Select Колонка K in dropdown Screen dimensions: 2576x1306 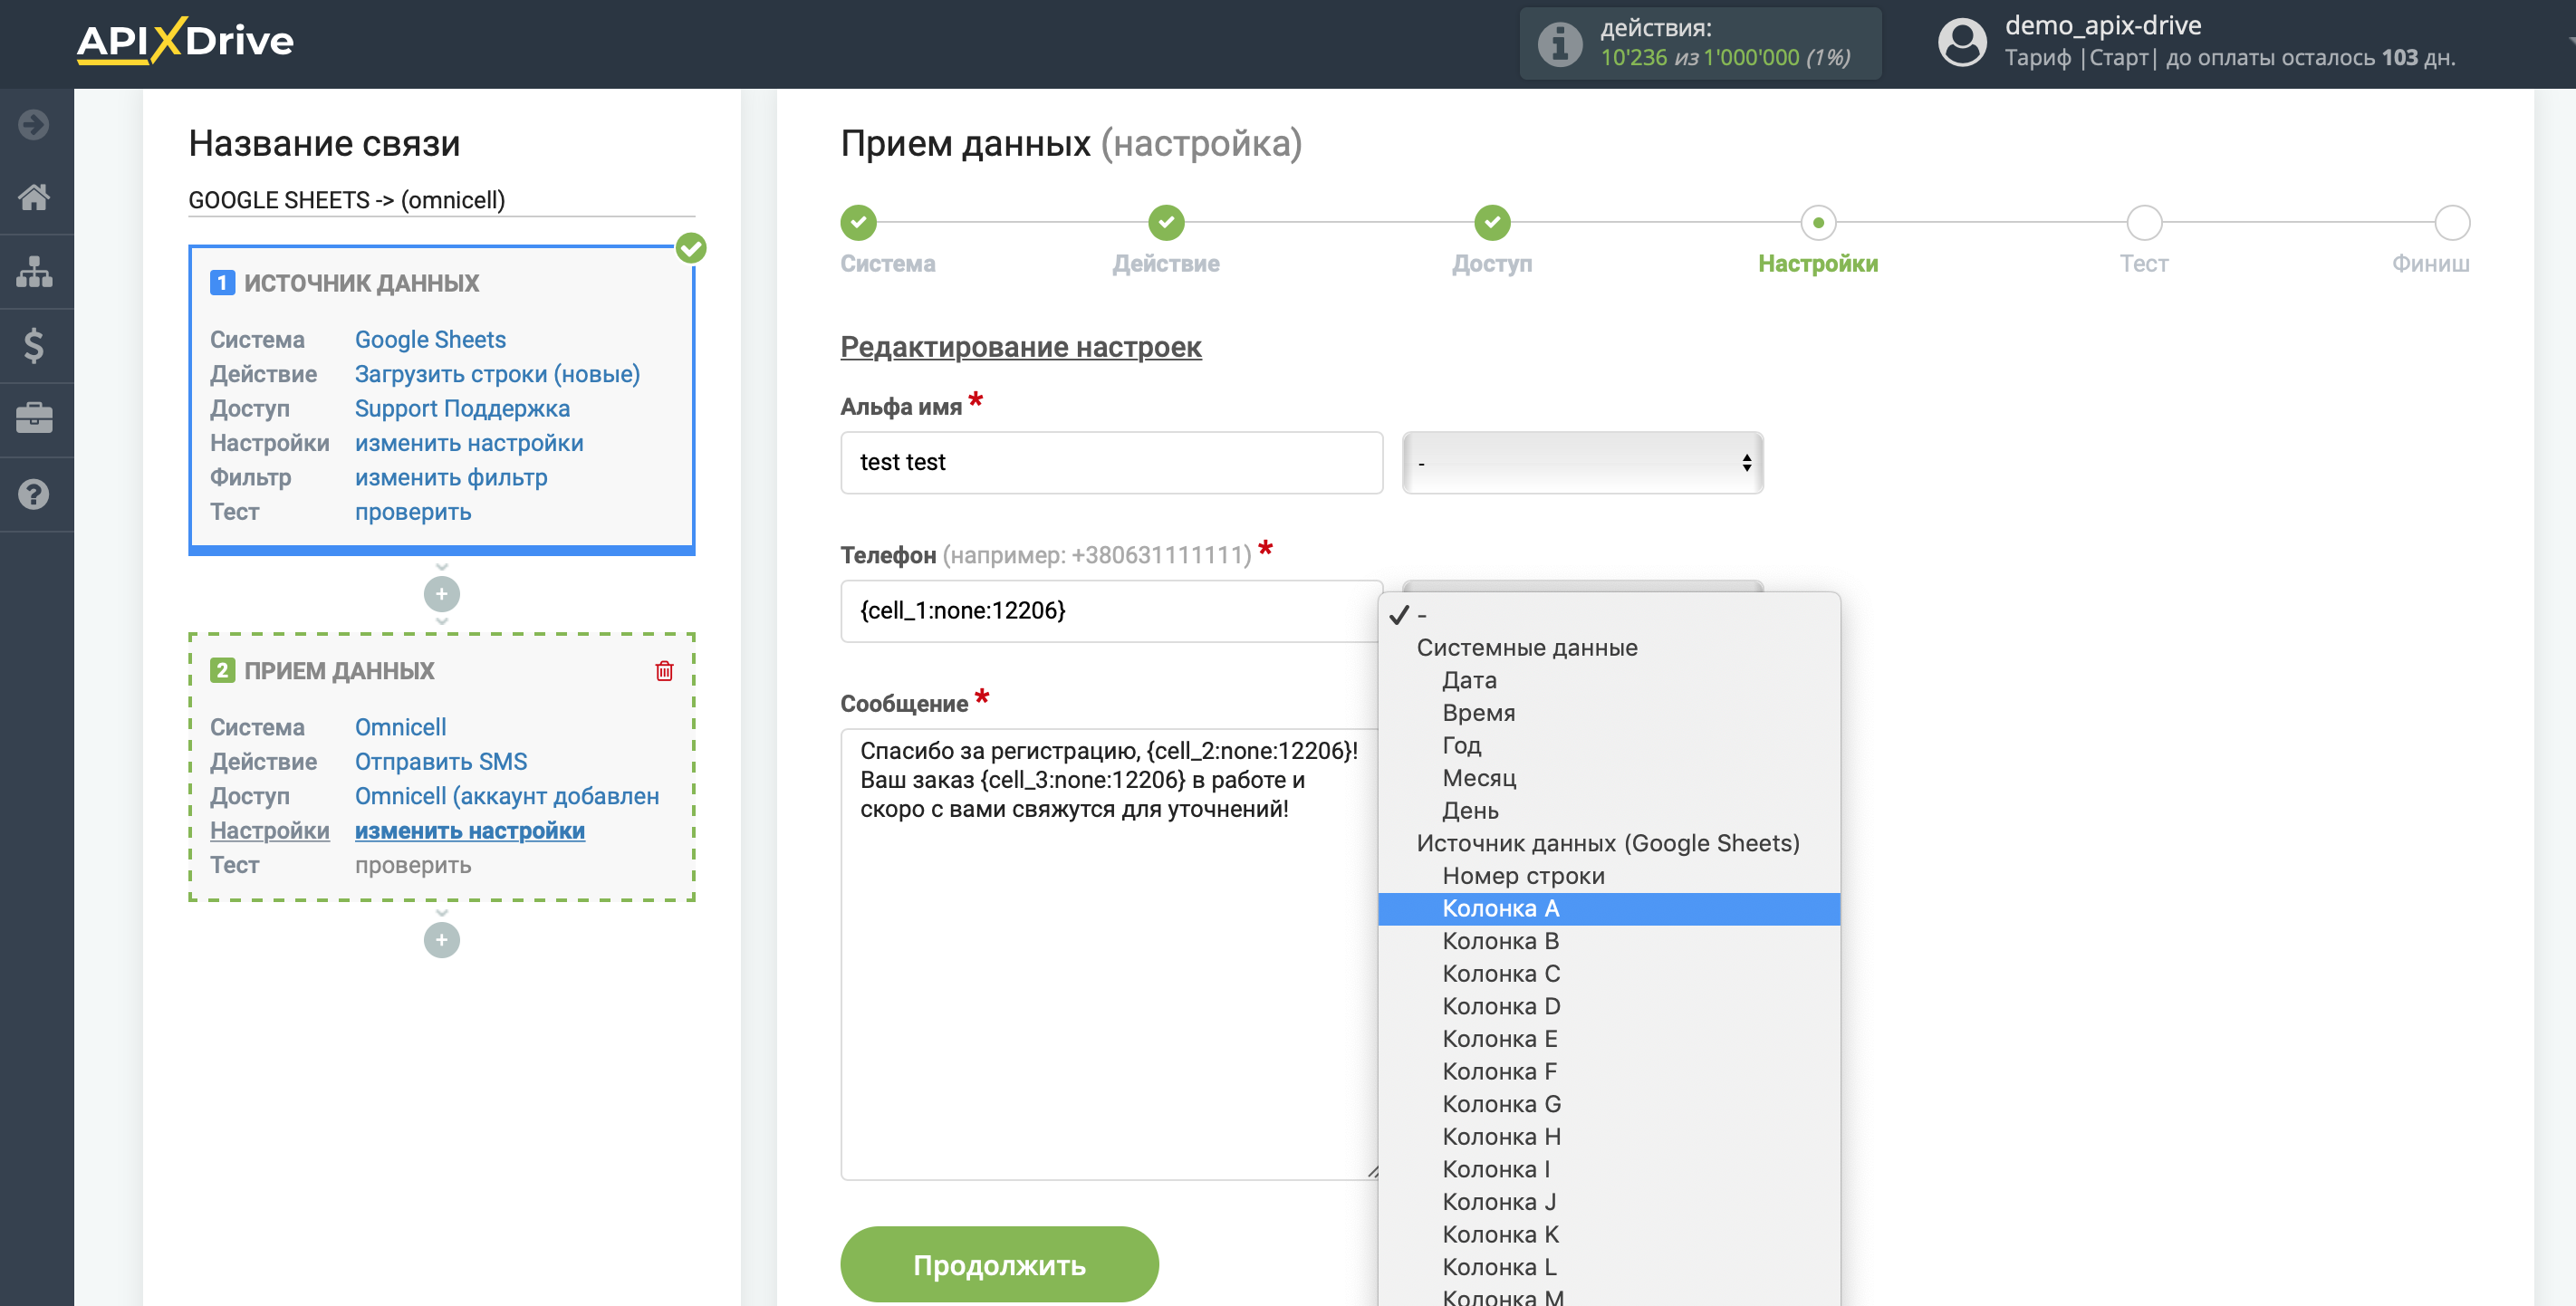1608,1235
